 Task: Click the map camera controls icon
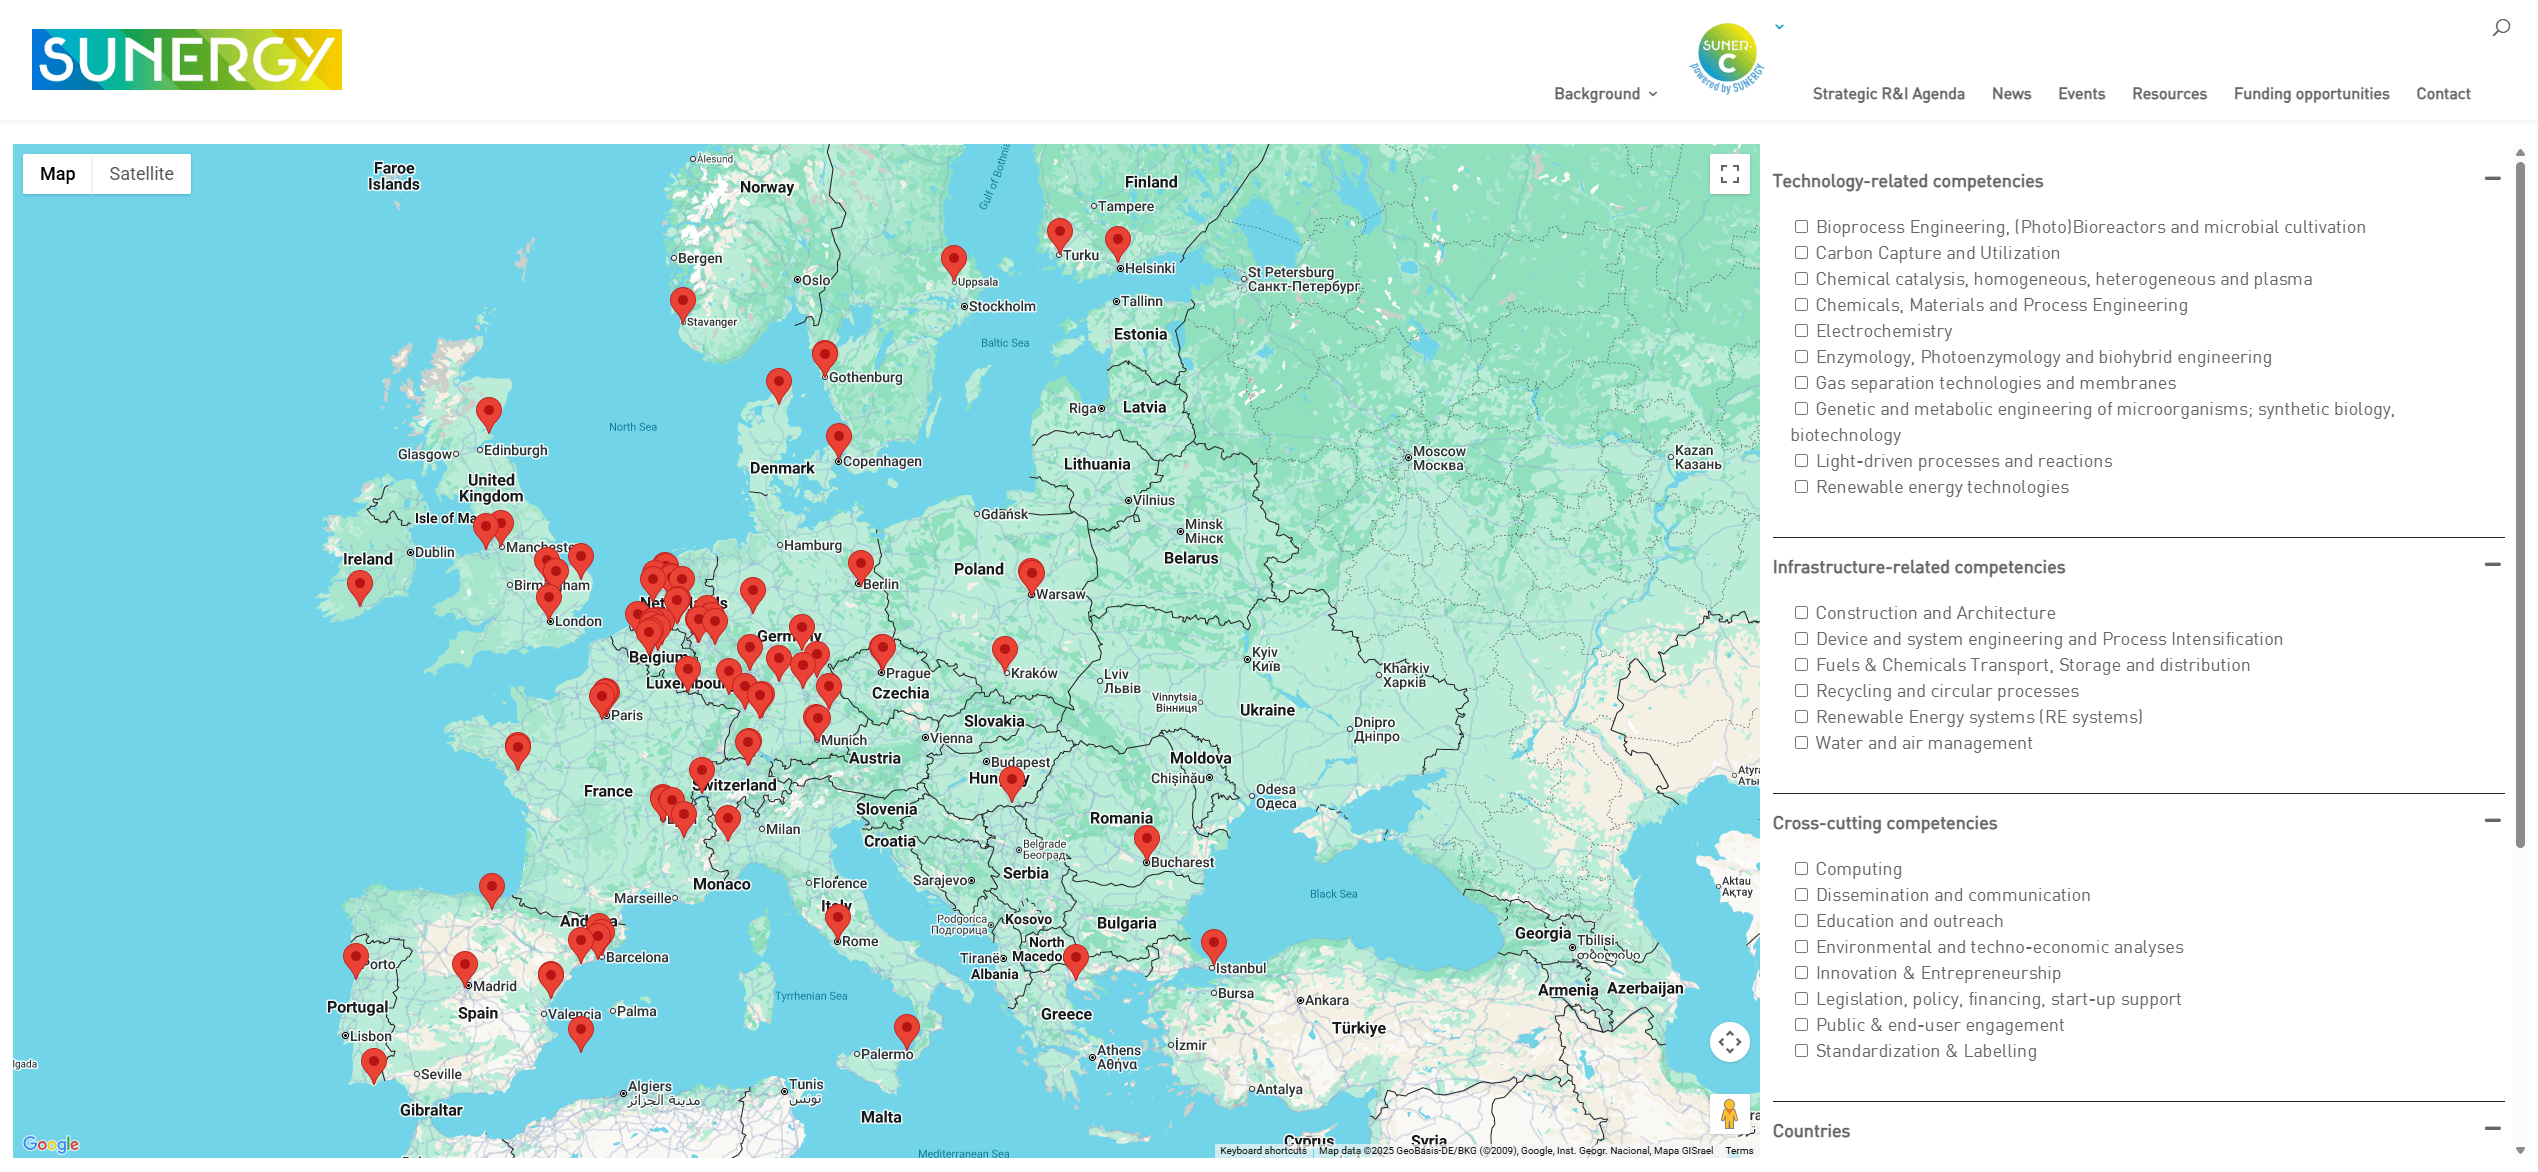(1729, 1042)
